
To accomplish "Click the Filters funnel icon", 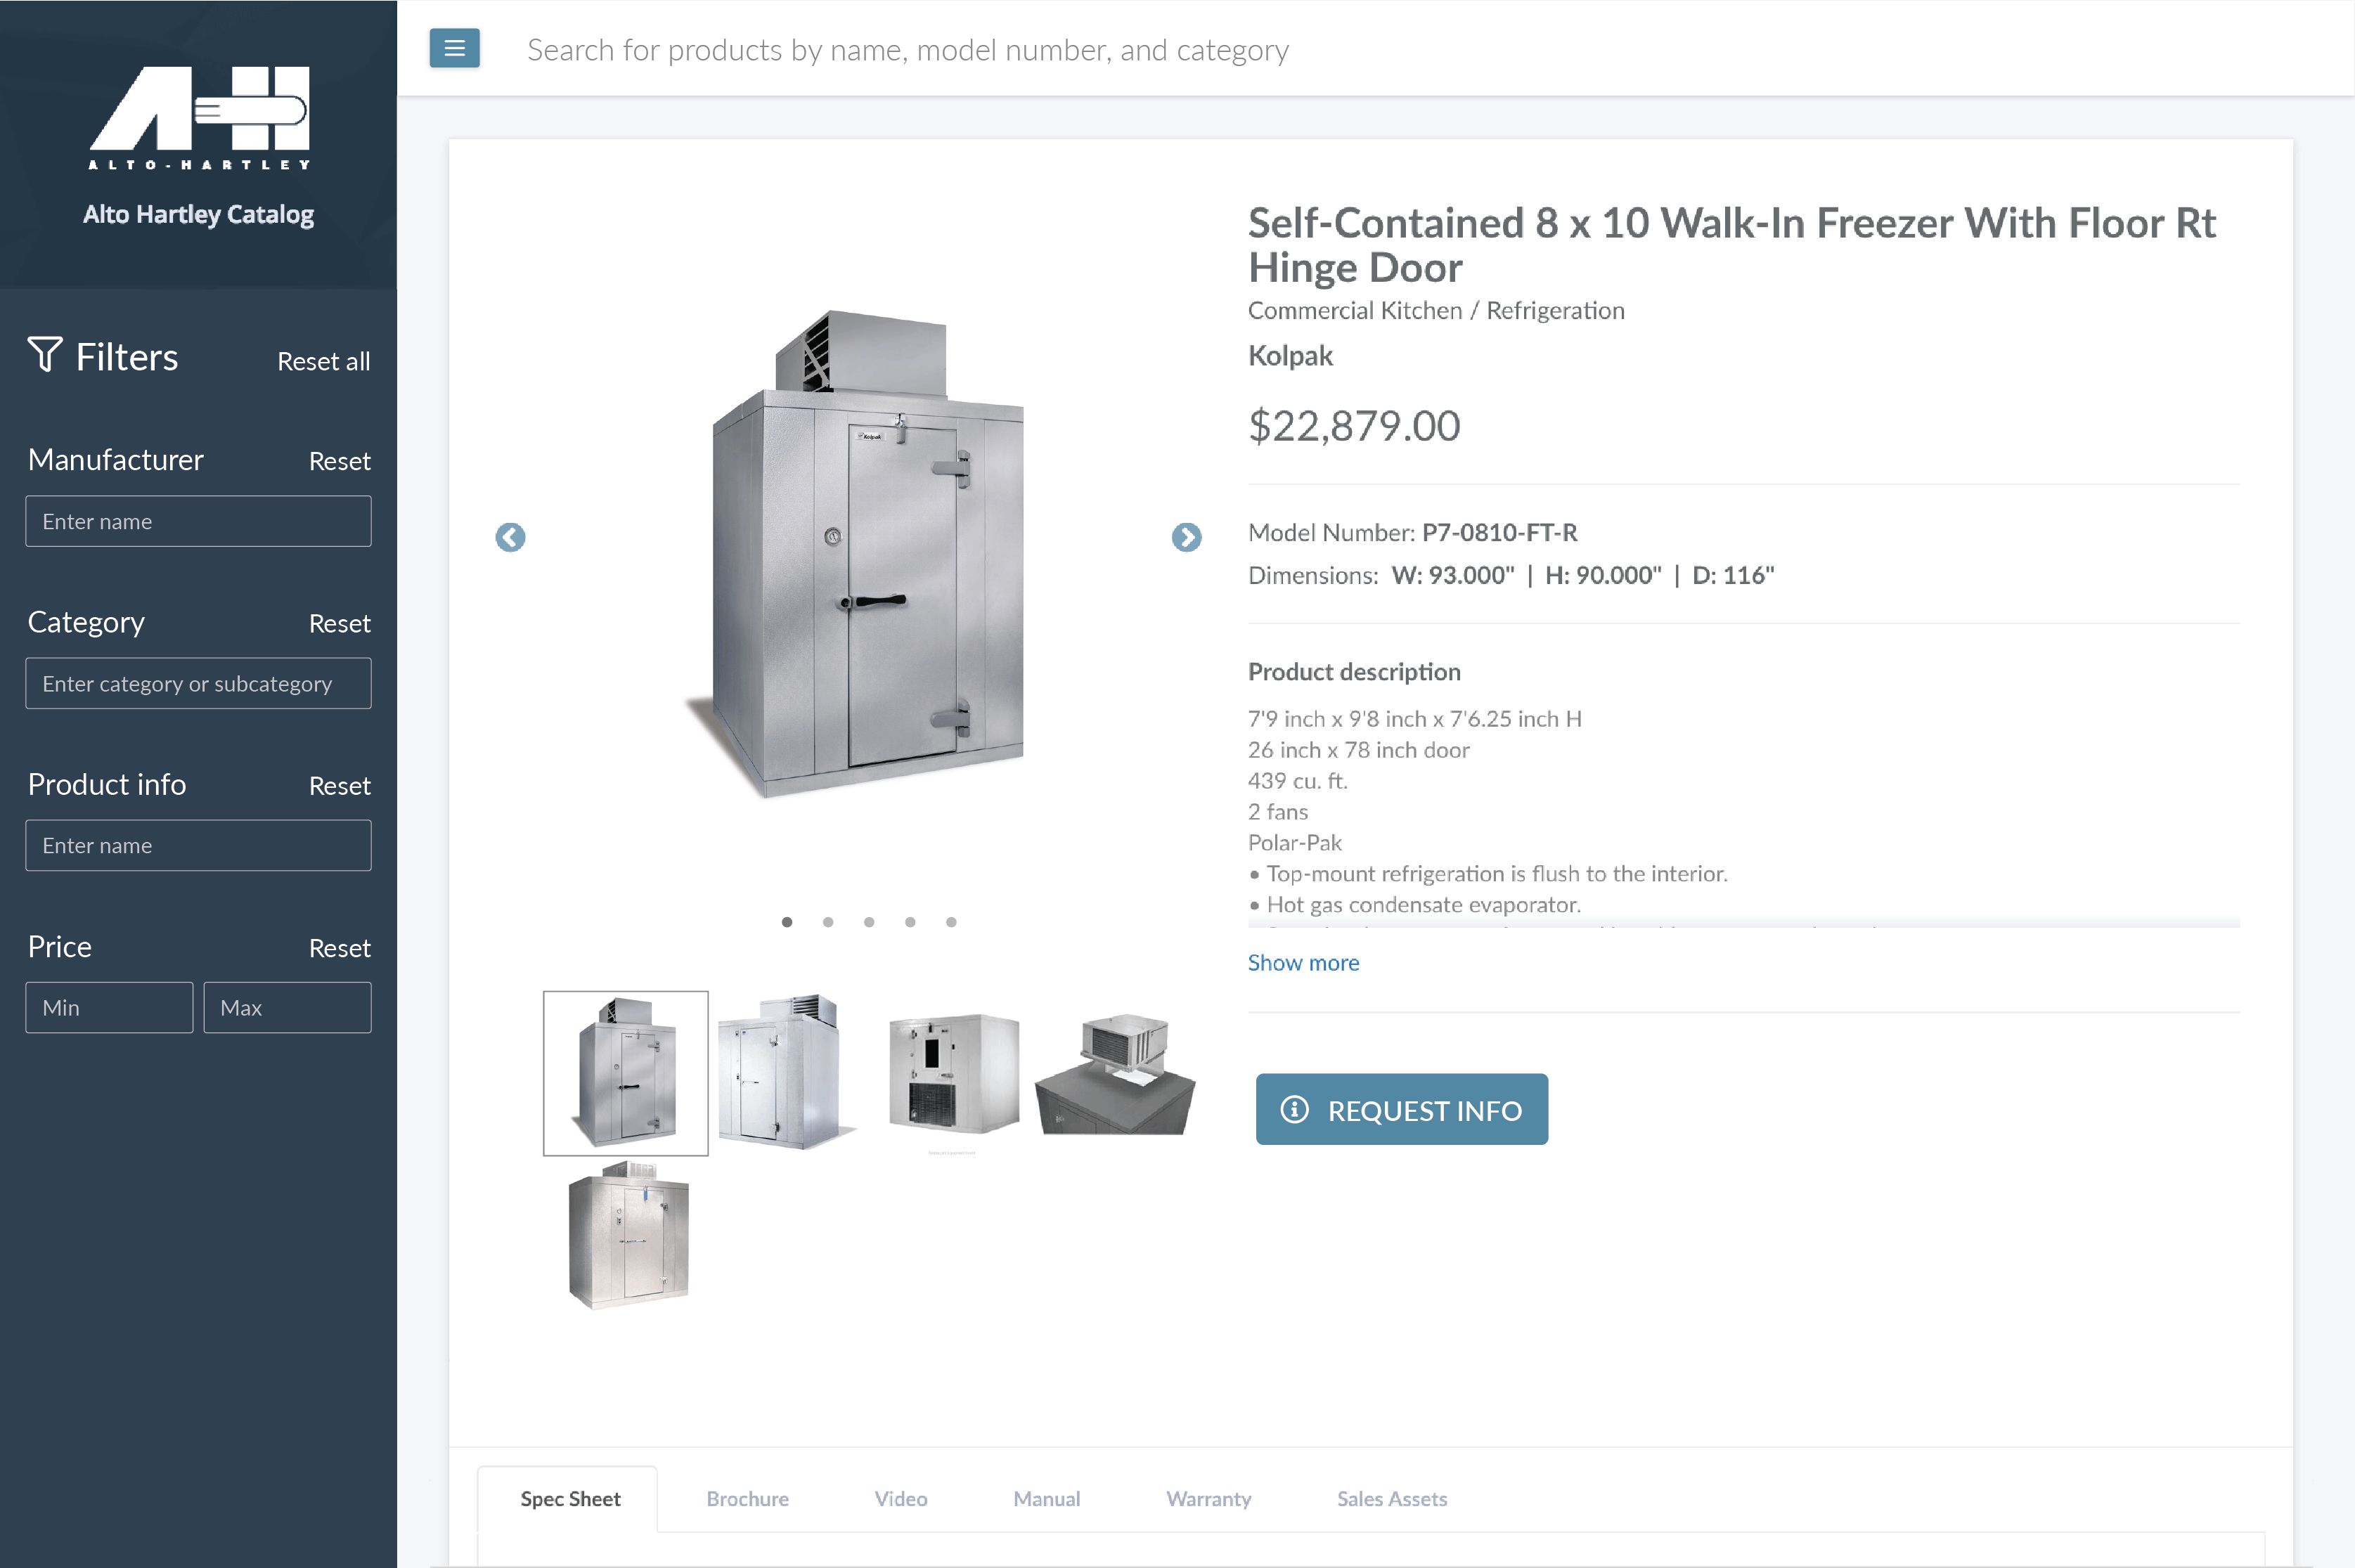I will point(45,354).
